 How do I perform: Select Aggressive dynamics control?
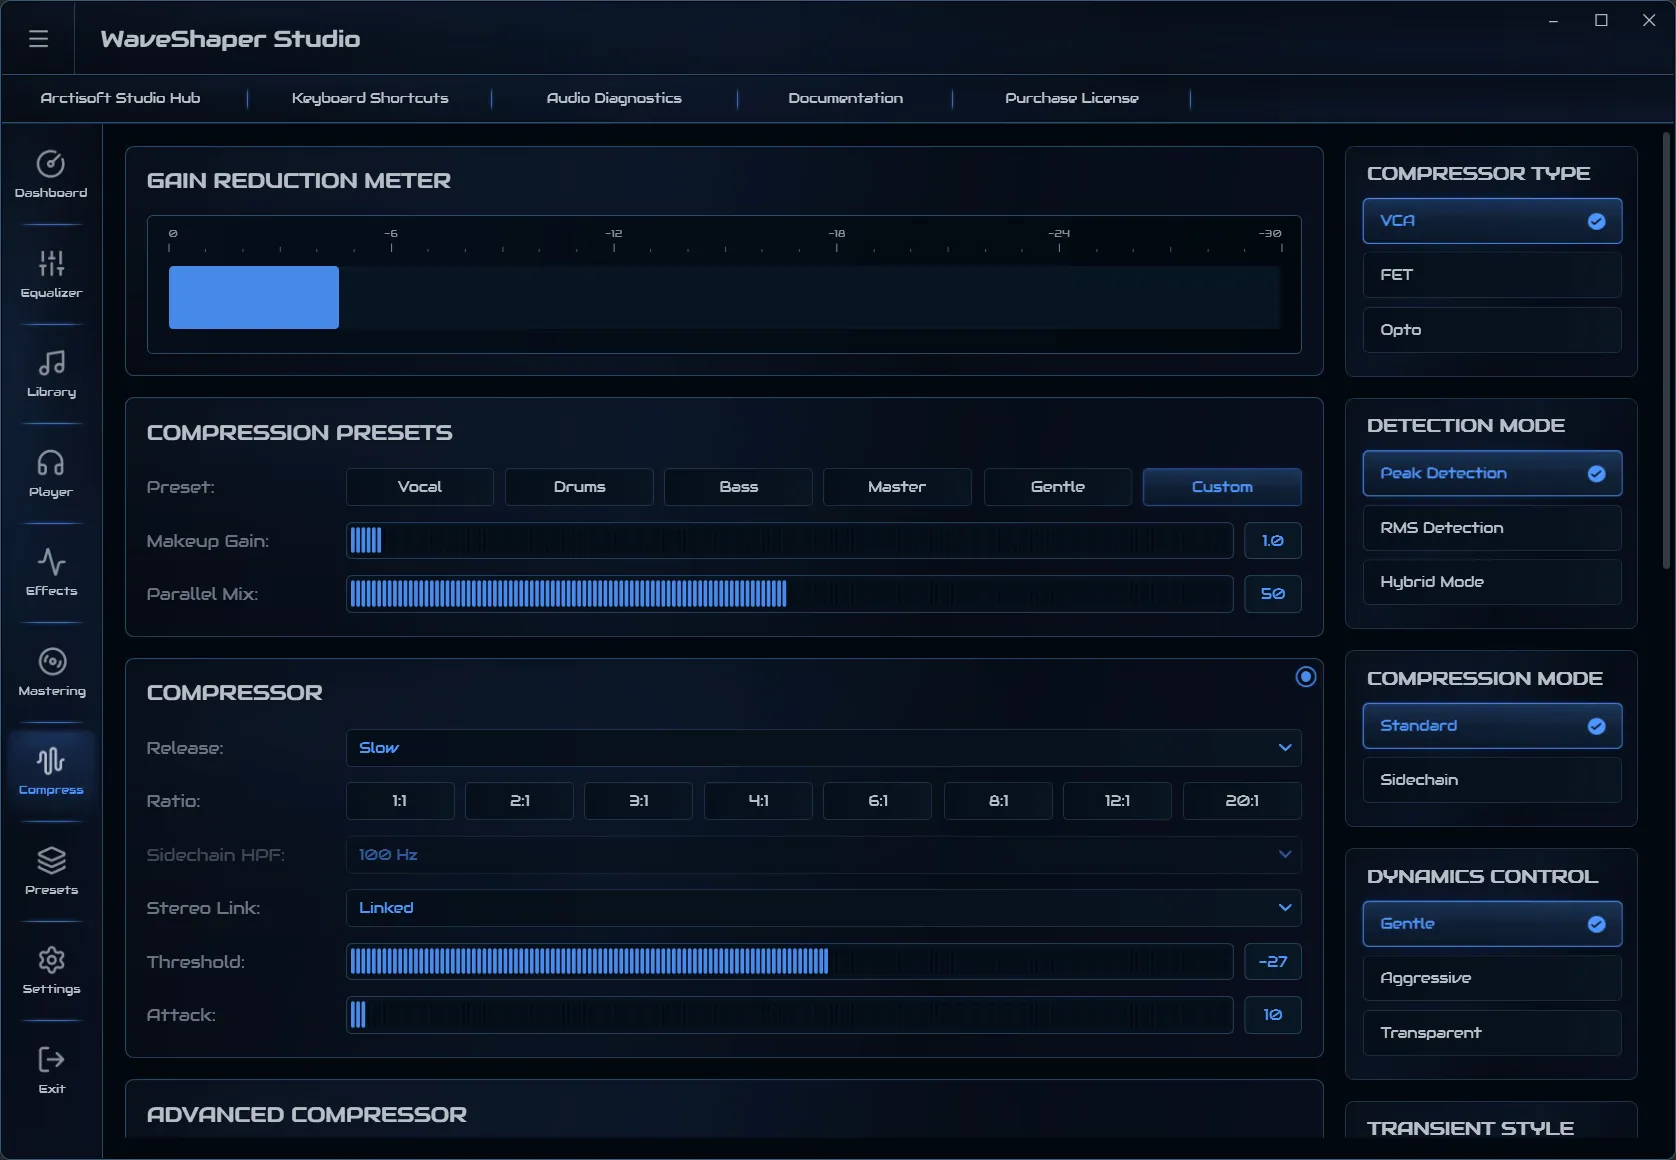[1492, 978]
